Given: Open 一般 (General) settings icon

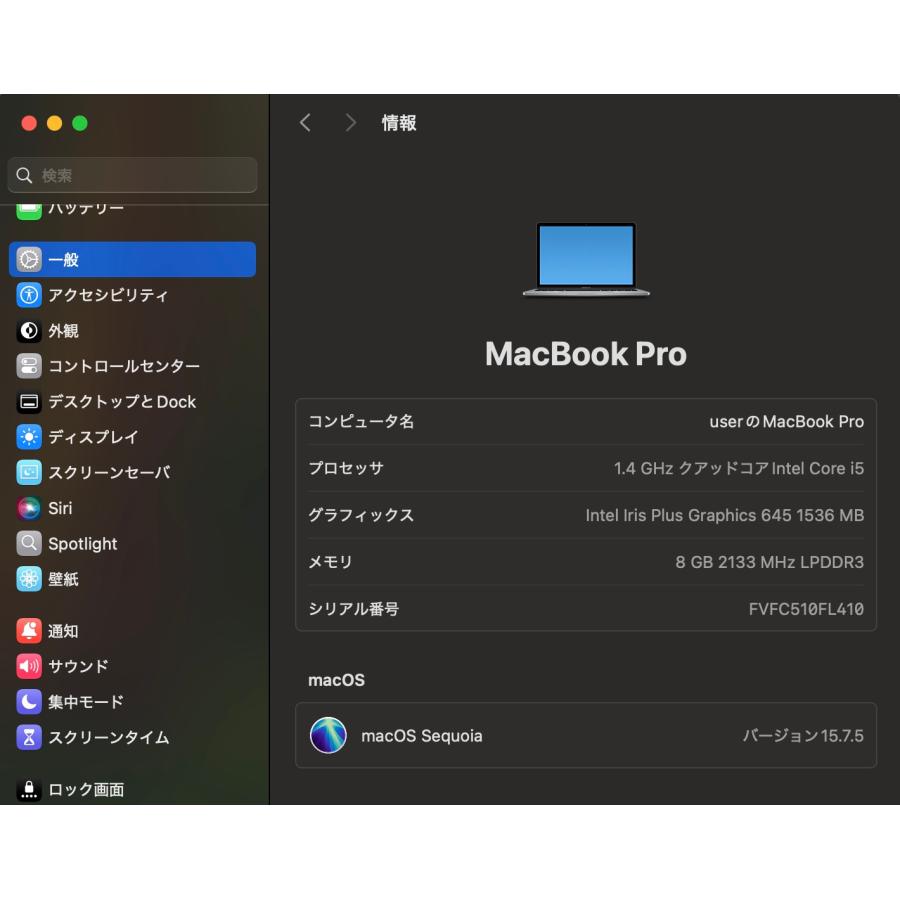Looking at the screenshot, I should (29, 259).
